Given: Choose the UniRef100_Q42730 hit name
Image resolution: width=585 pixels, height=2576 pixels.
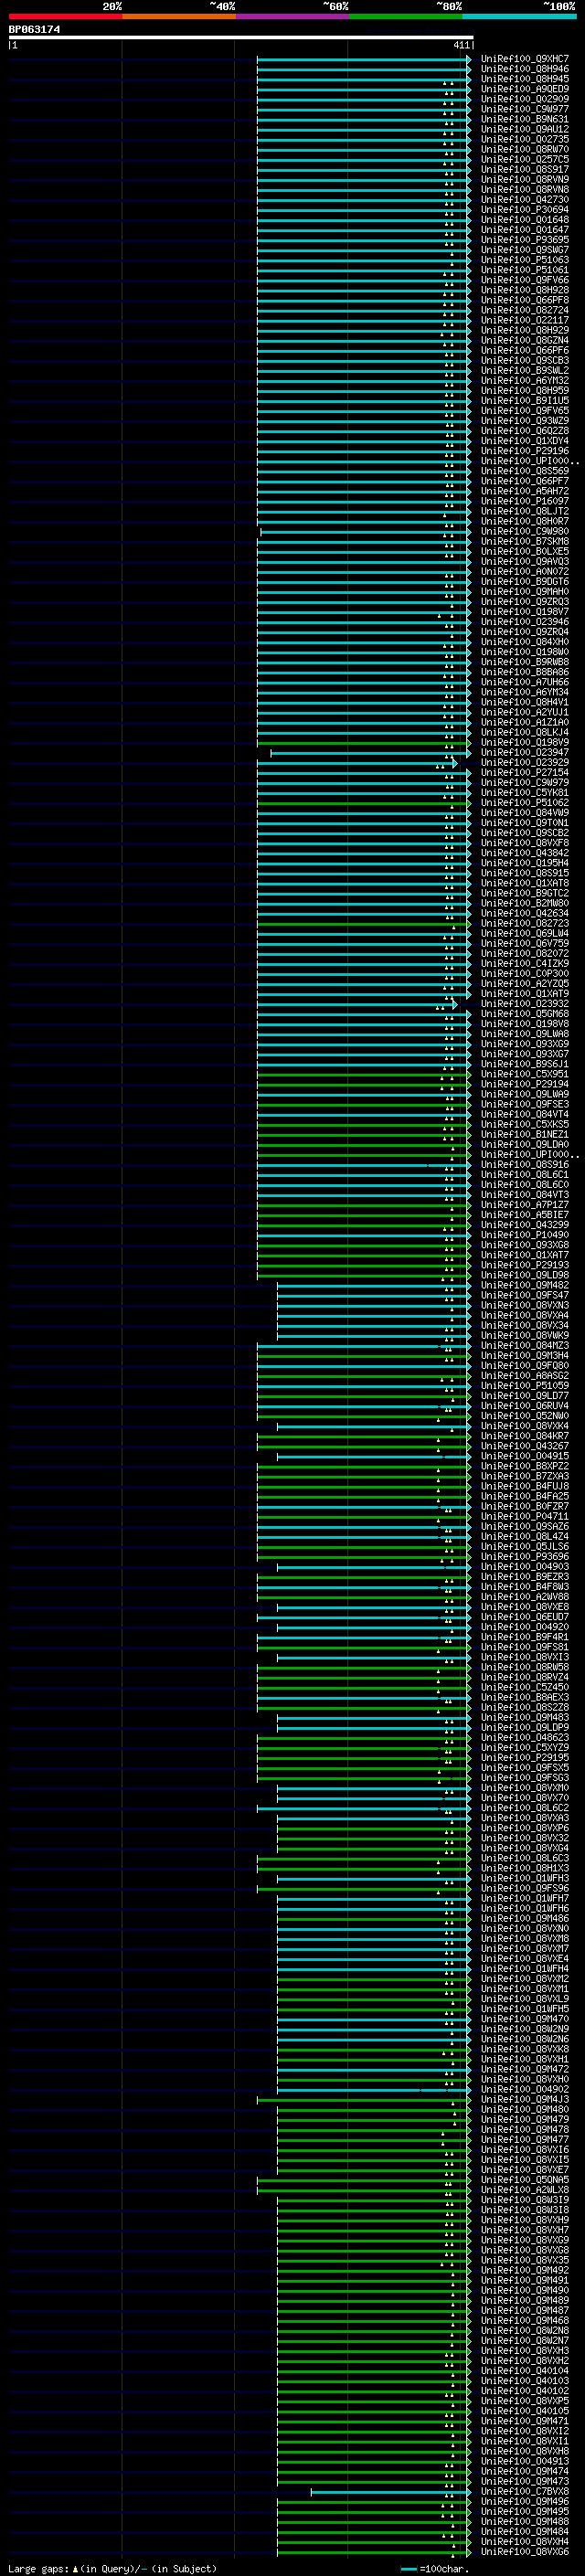Looking at the screenshot, I should 525,199.
